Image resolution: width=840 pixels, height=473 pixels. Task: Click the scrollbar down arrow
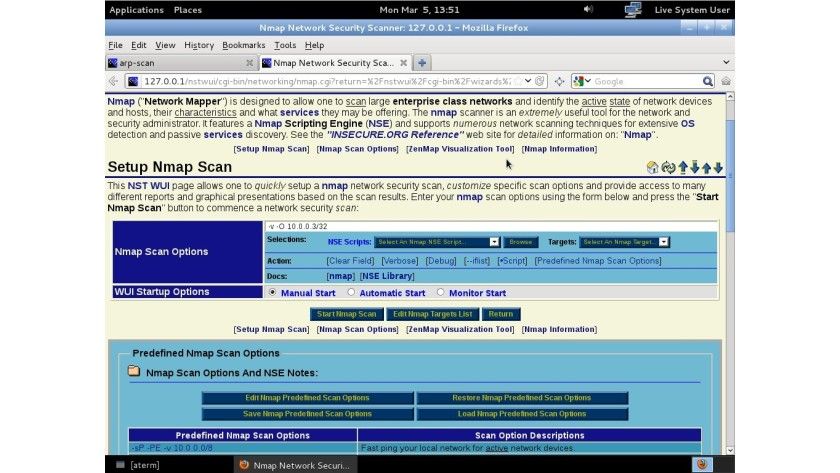coord(730,450)
